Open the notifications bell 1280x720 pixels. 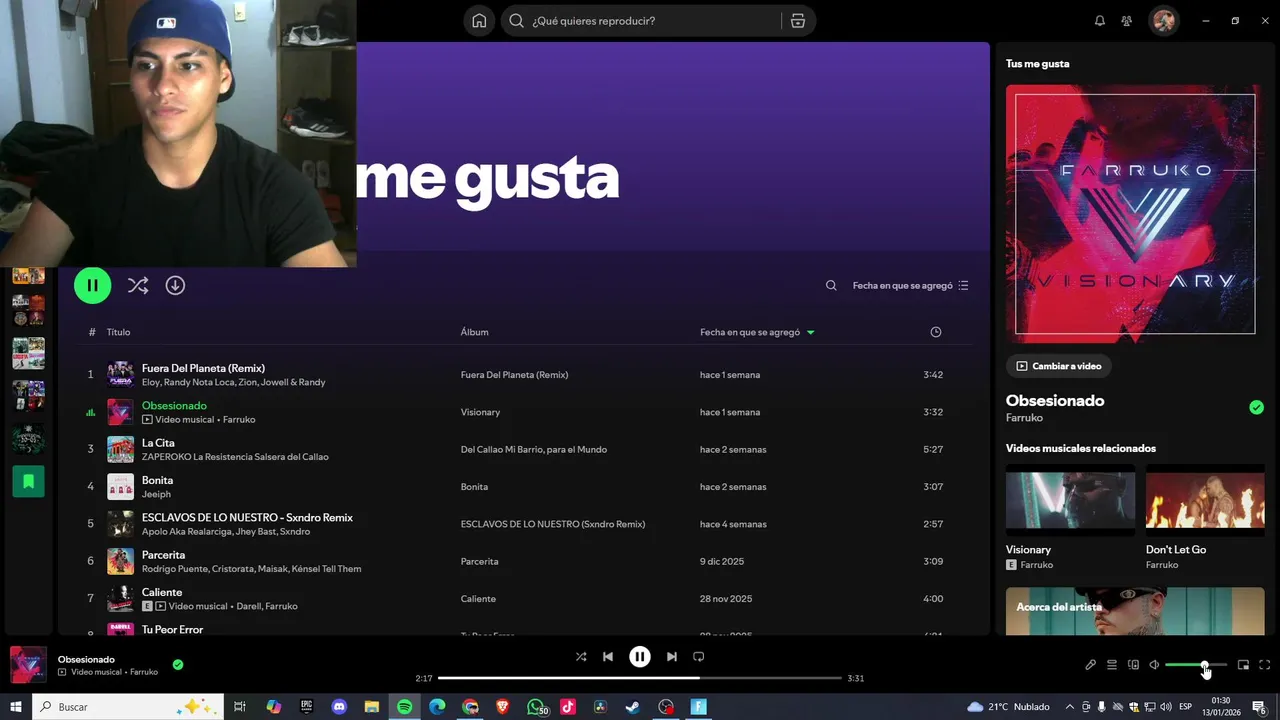(x=1100, y=21)
